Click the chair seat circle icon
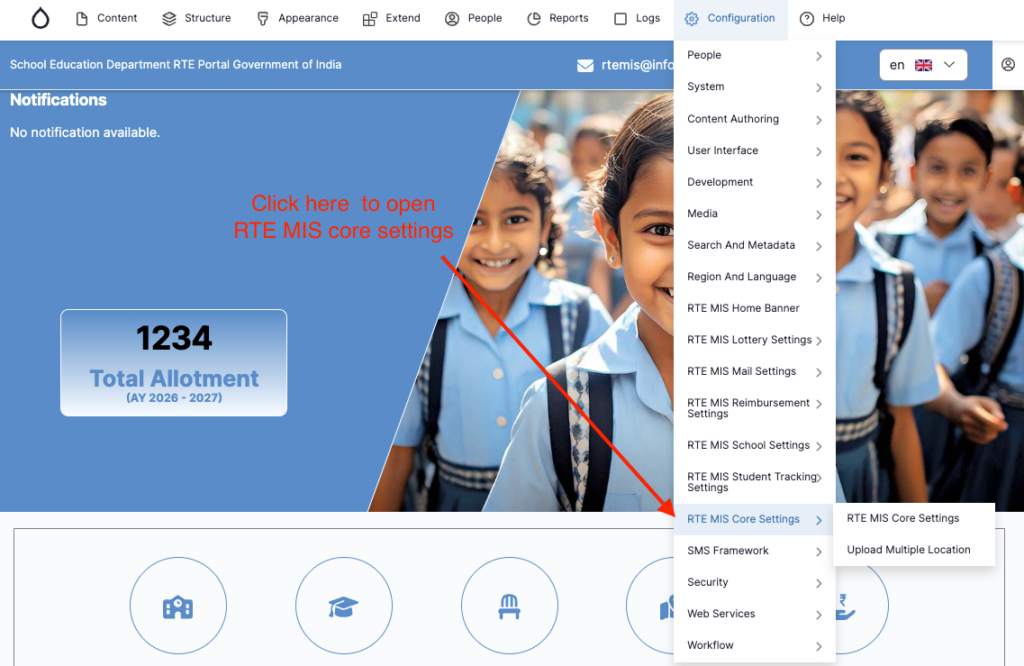Screen dimensions: 1024x666 click(x=509, y=606)
